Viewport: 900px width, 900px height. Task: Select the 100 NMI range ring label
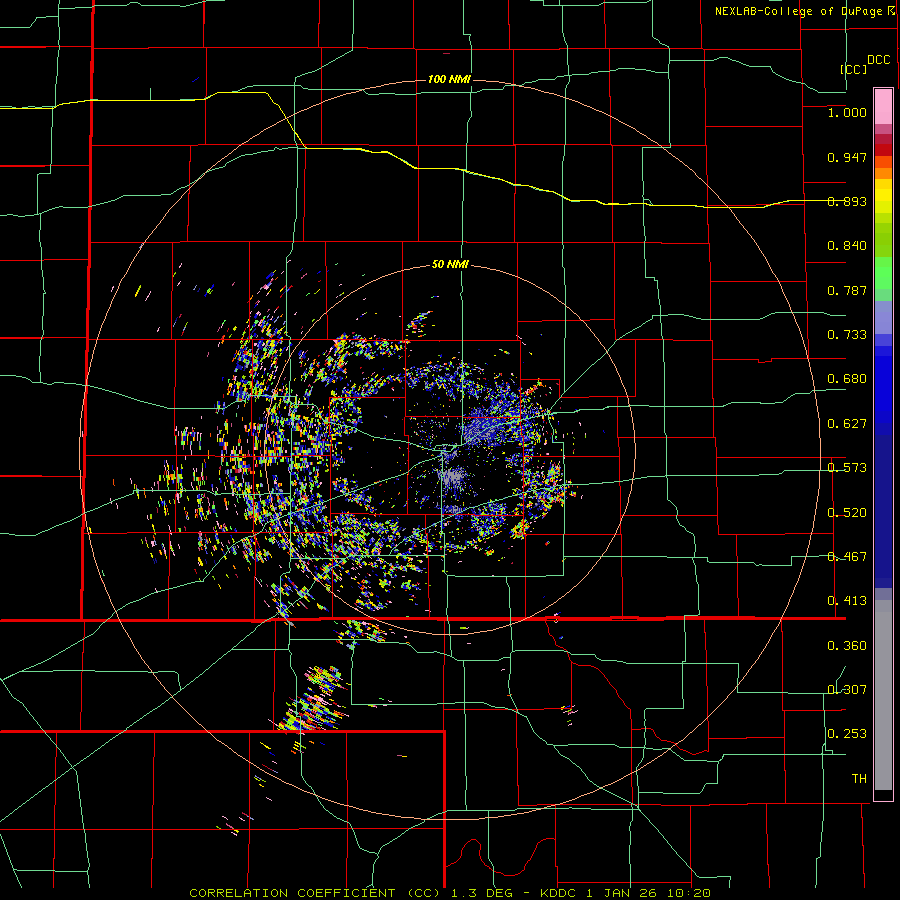point(449,79)
